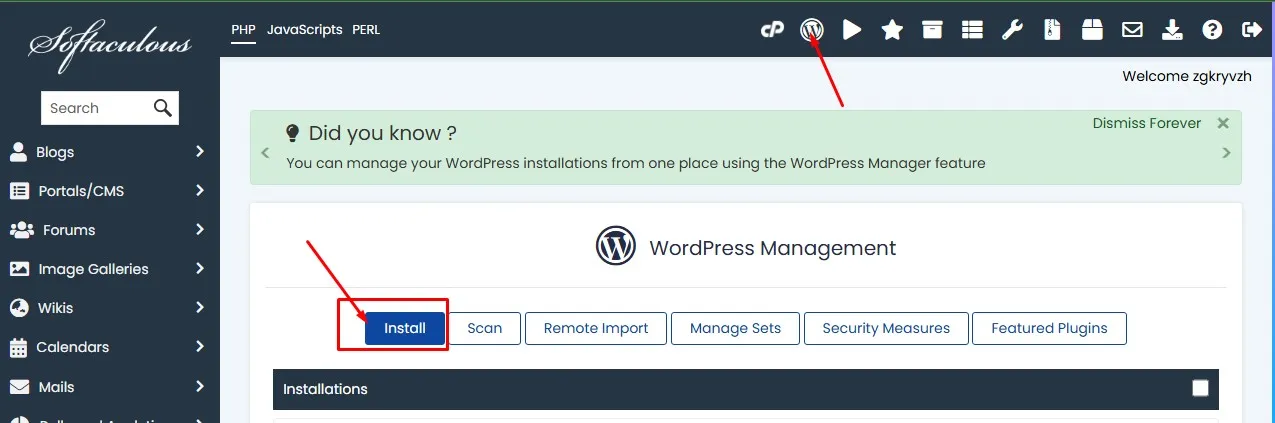Close the Did you know banner
This screenshot has height=423, width=1275.
[x=1223, y=123]
